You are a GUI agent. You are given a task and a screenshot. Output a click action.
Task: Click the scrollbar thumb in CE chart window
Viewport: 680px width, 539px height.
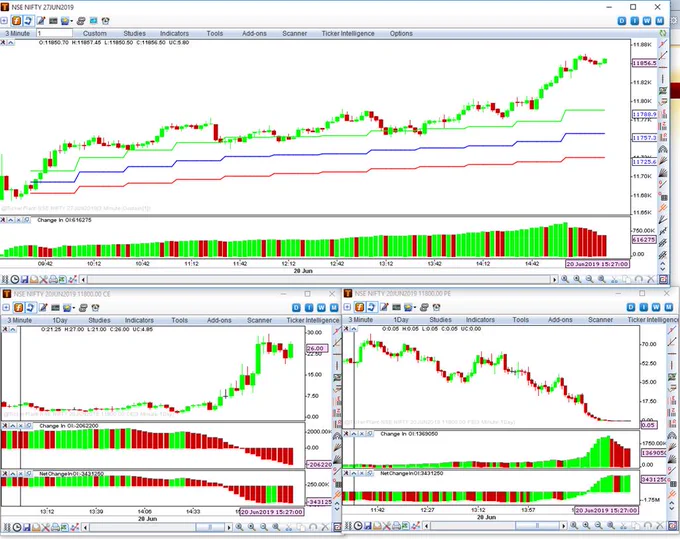tap(210, 527)
